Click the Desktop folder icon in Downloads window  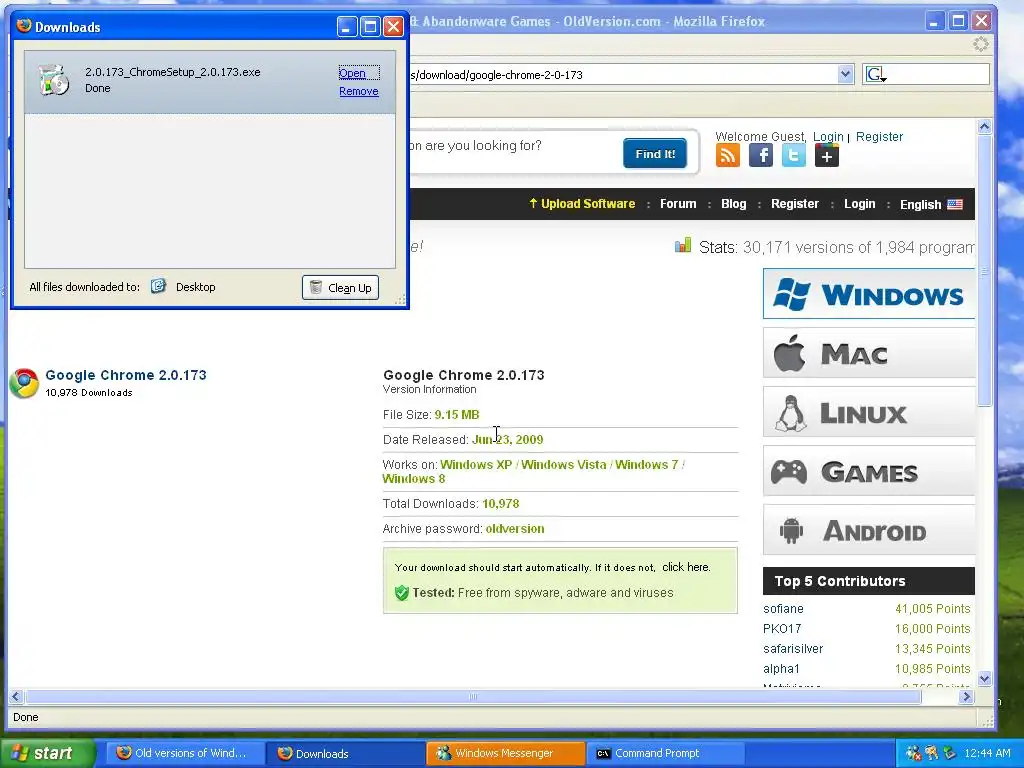[x=159, y=286]
